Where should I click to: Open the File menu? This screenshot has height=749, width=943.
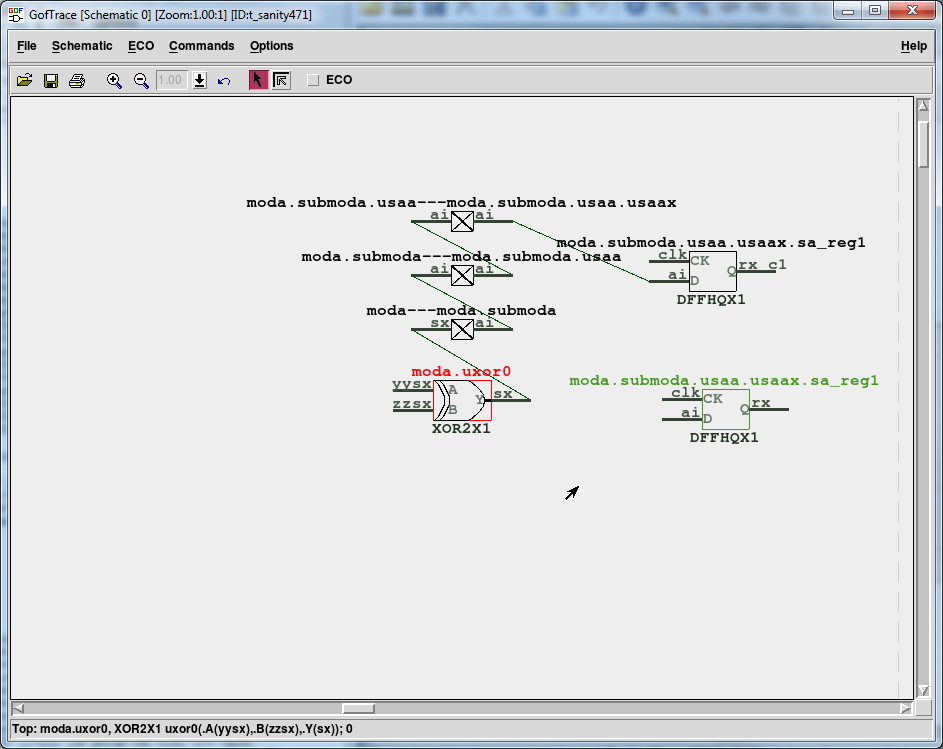coord(26,46)
